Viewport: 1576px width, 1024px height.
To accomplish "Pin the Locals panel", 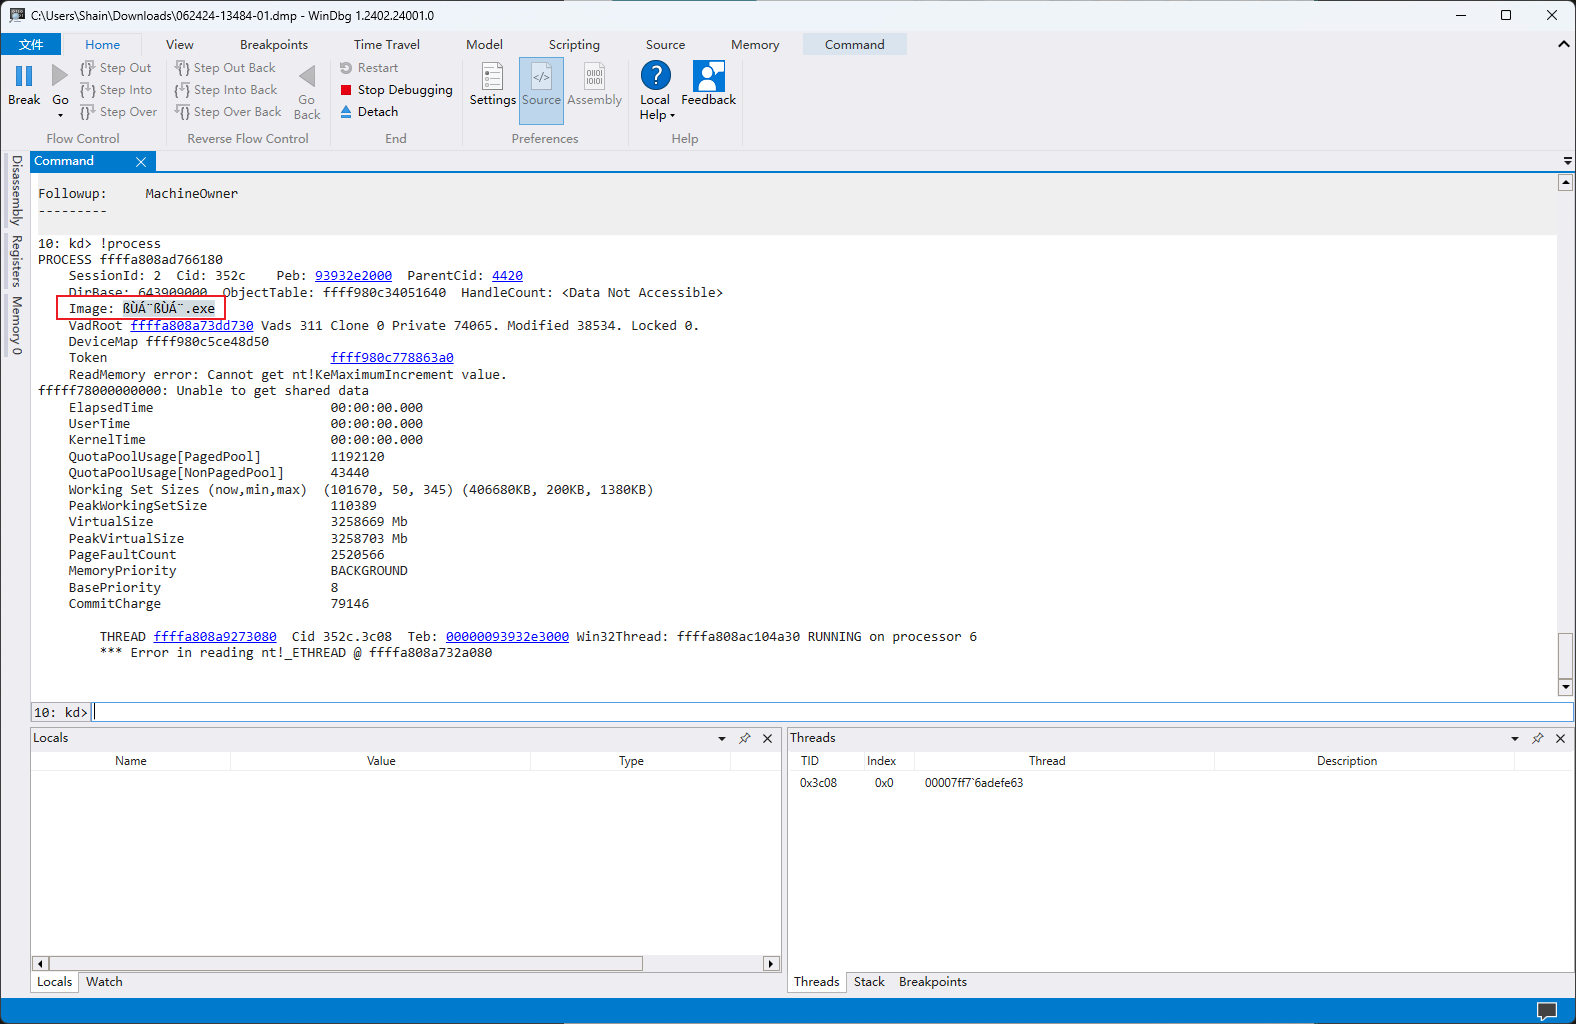I will [745, 738].
